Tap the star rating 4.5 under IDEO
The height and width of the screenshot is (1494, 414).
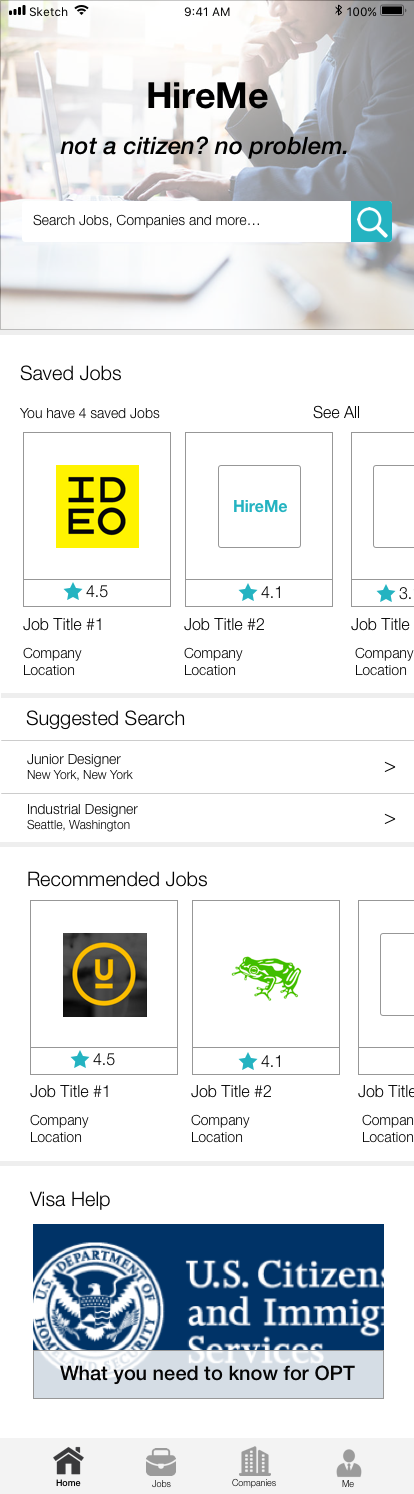(x=87, y=592)
